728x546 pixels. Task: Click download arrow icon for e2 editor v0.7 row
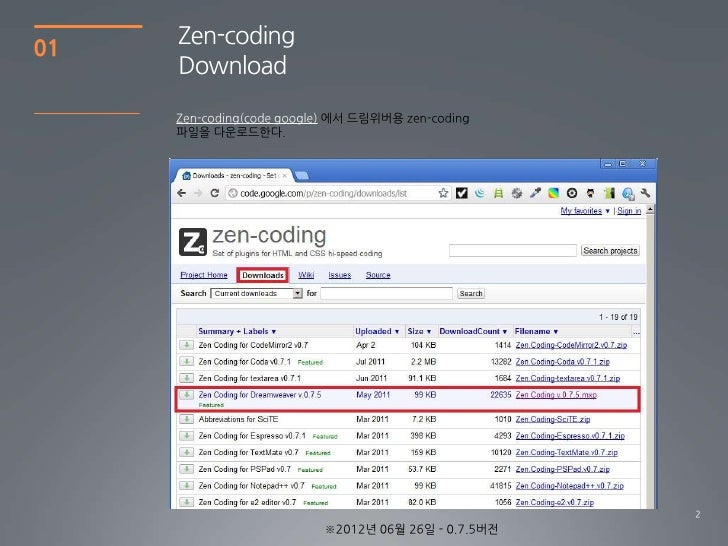click(x=187, y=502)
